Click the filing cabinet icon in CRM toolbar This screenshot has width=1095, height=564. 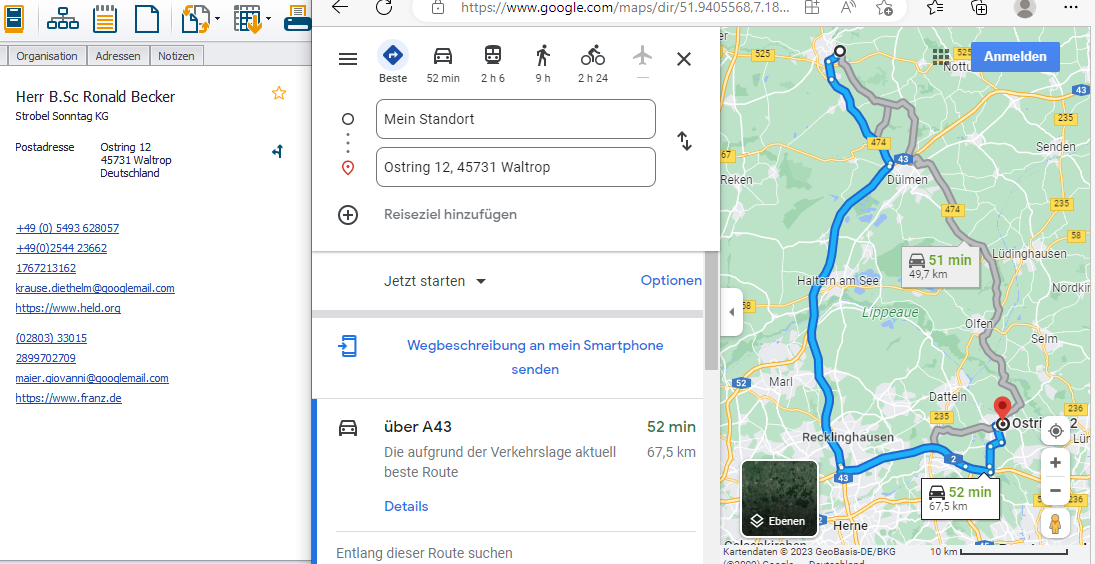tap(13, 18)
